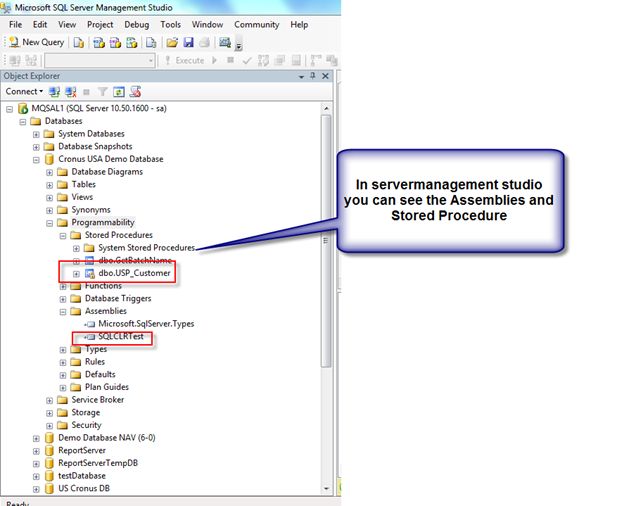This screenshot has width=624, height=506.
Task: Click the Disconnect server icon
Action: pyautogui.click(x=71, y=92)
